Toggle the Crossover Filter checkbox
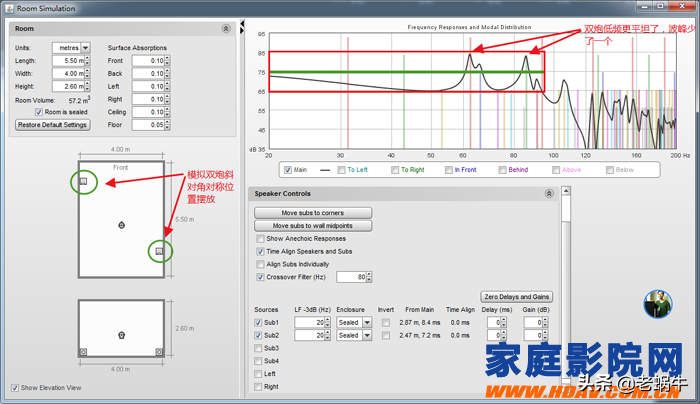The image size is (700, 404). coord(260,276)
